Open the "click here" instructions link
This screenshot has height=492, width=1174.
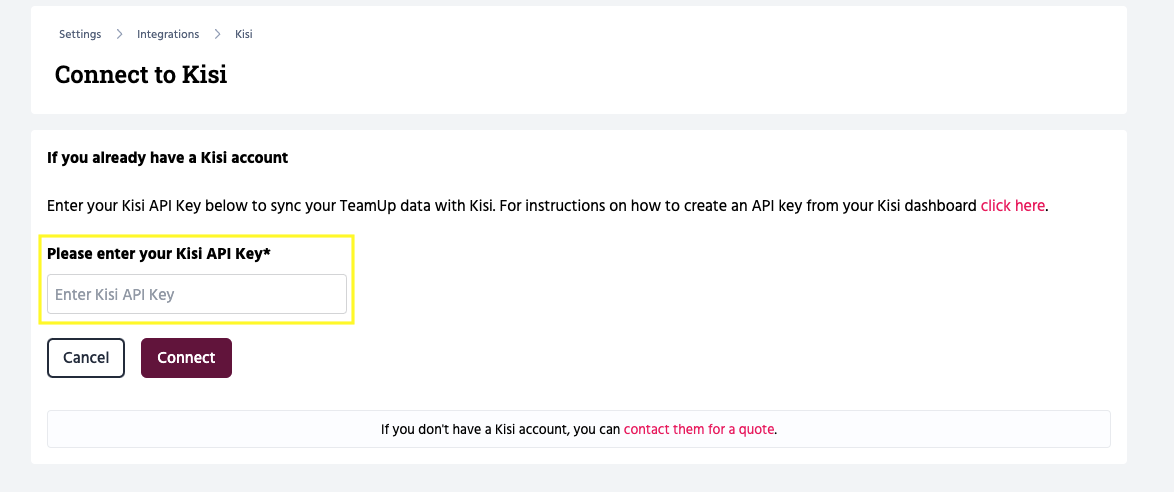pyautogui.click(x=1012, y=206)
